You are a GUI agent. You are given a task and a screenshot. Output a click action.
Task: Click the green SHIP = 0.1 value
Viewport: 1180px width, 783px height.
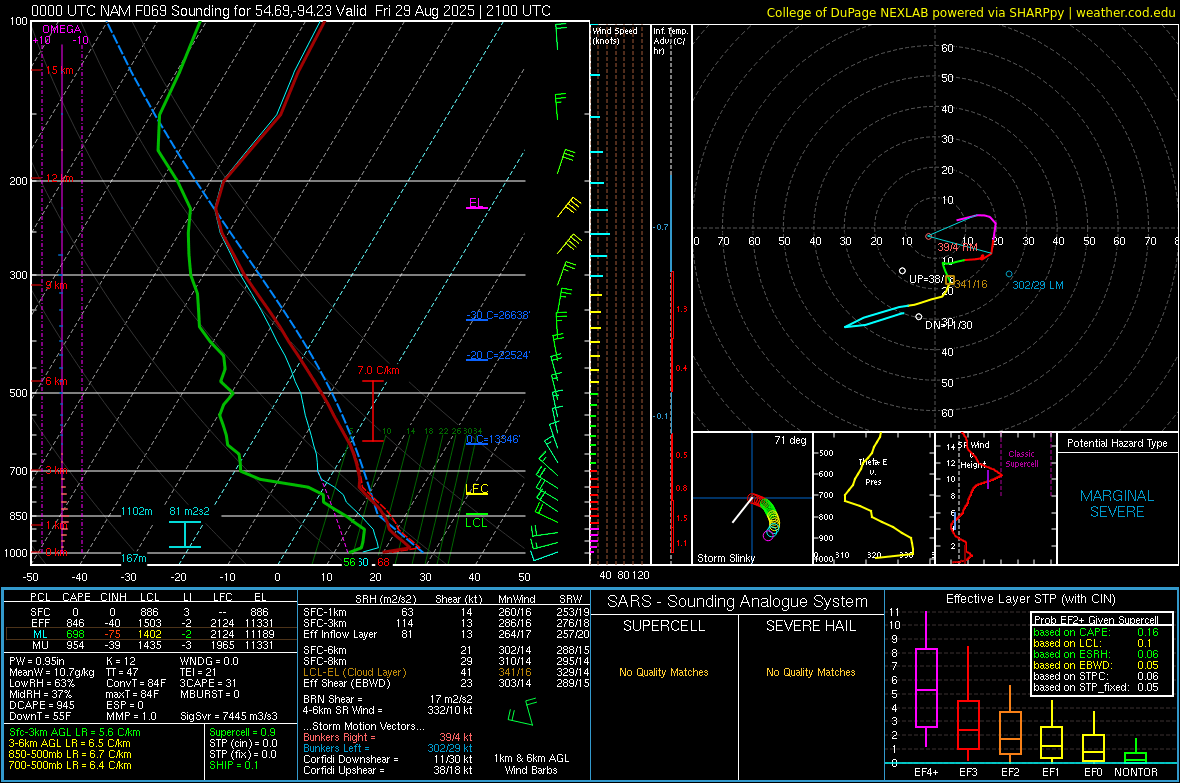233,765
